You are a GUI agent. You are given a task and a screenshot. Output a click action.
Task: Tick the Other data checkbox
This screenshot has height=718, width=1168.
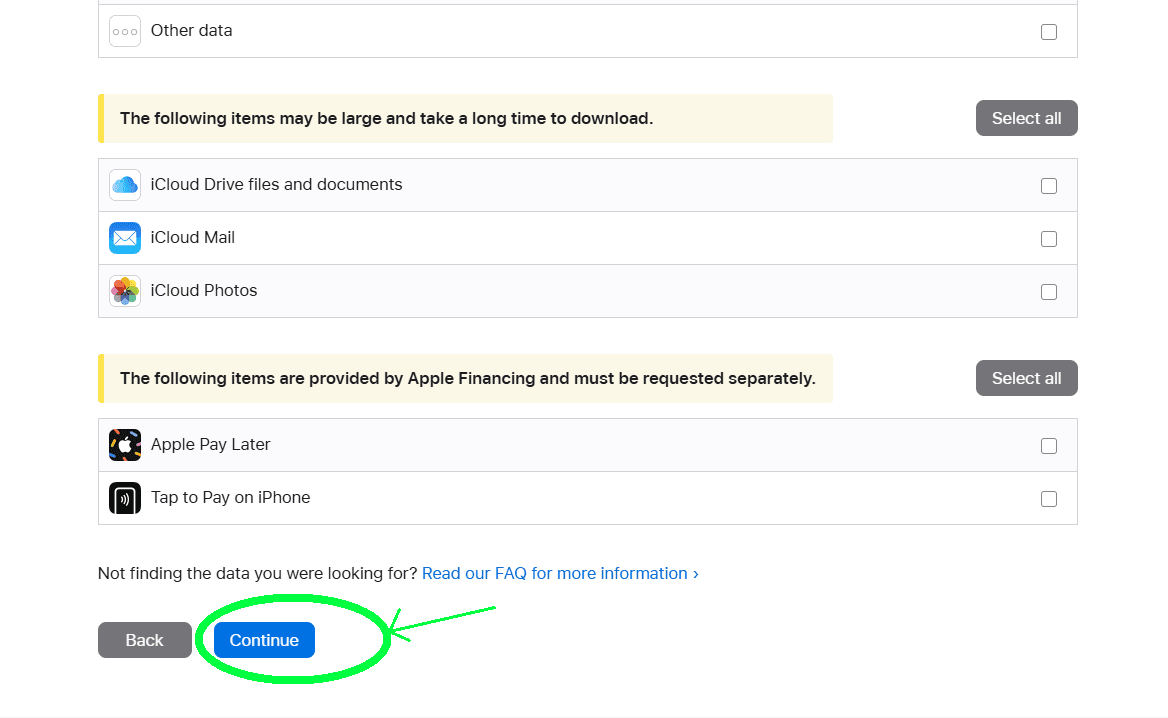1048,31
